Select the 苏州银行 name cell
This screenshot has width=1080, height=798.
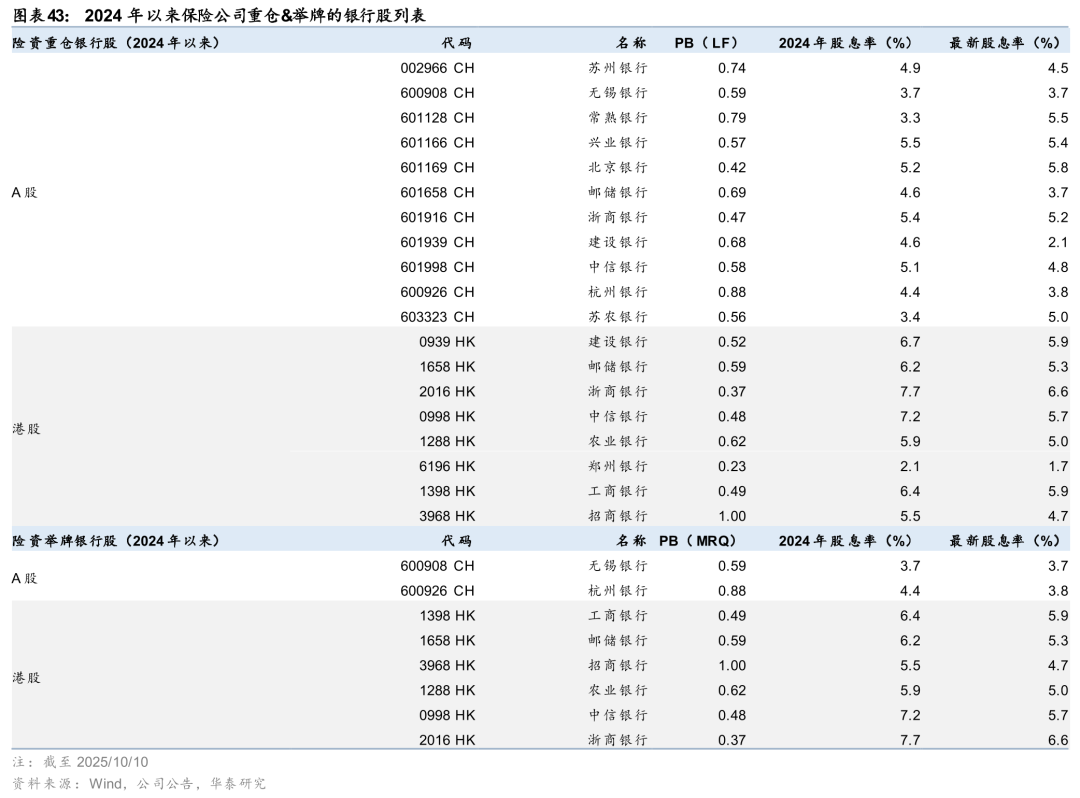pyautogui.click(x=618, y=68)
